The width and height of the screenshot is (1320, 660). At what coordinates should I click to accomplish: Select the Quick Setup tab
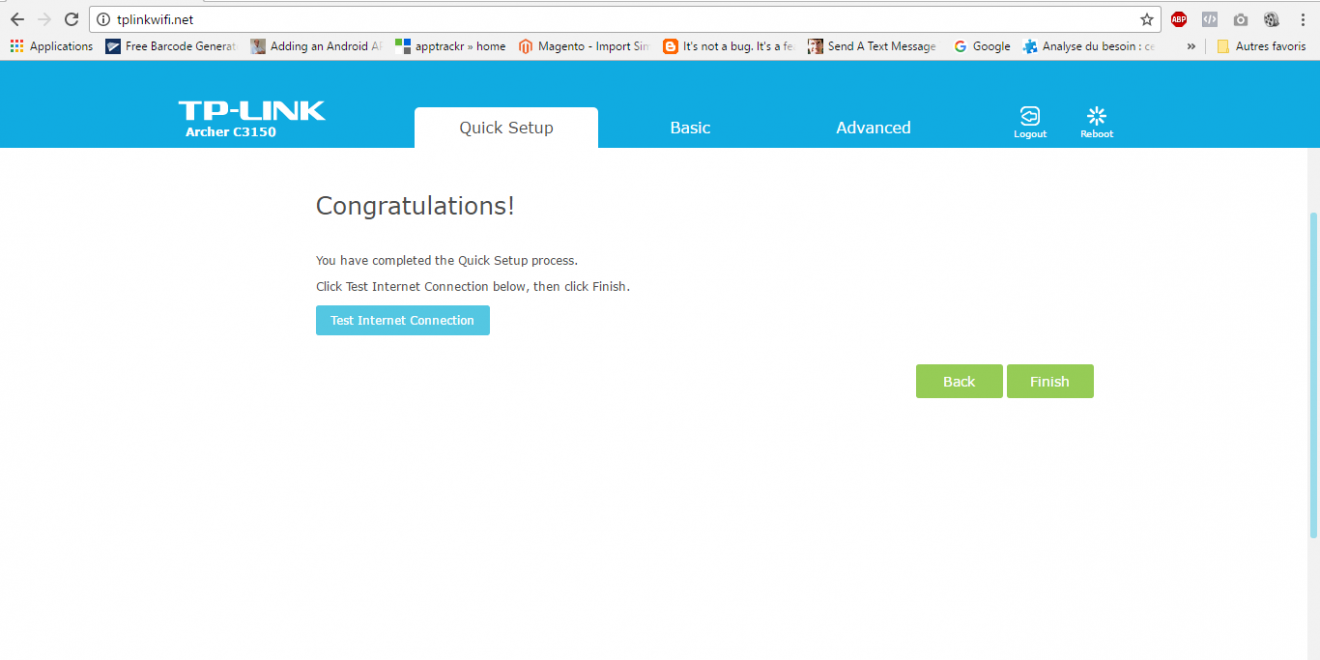(506, 128)
